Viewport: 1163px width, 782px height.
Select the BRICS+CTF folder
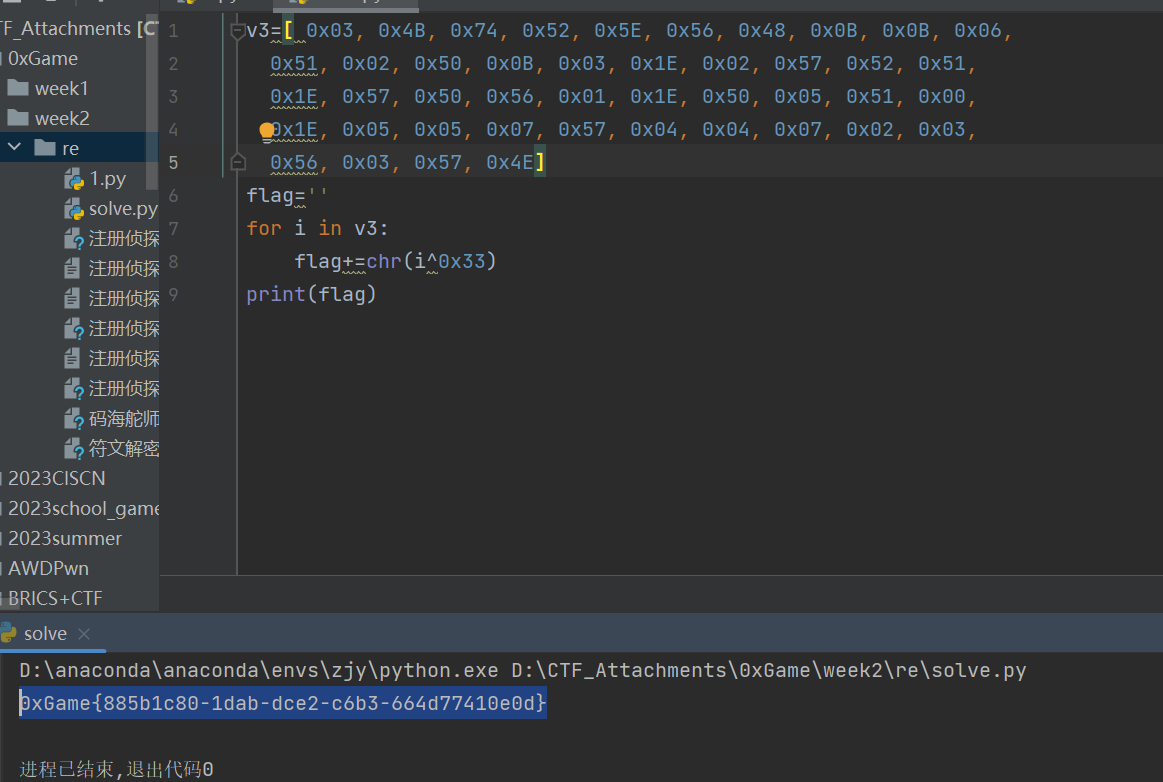tap(55, 598)
